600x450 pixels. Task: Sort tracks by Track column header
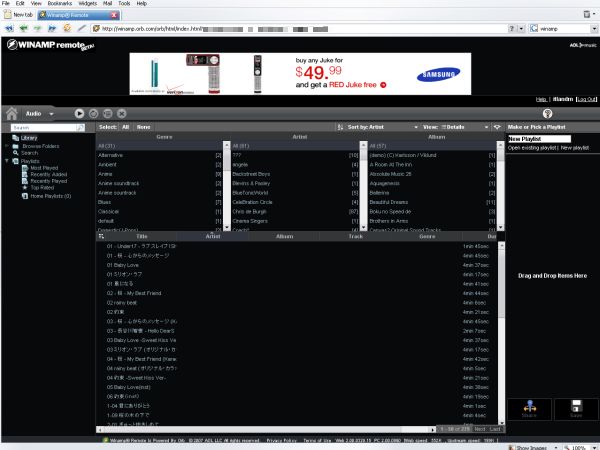(355, 236)
